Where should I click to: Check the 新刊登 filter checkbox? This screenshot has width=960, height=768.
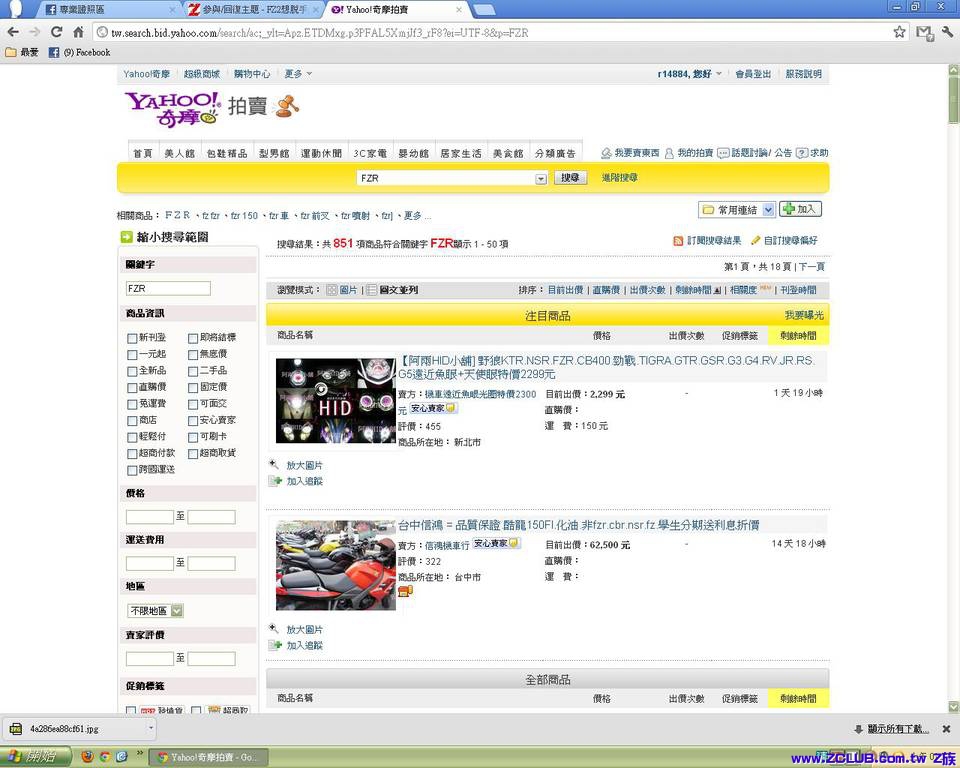(x=132, y=338)
